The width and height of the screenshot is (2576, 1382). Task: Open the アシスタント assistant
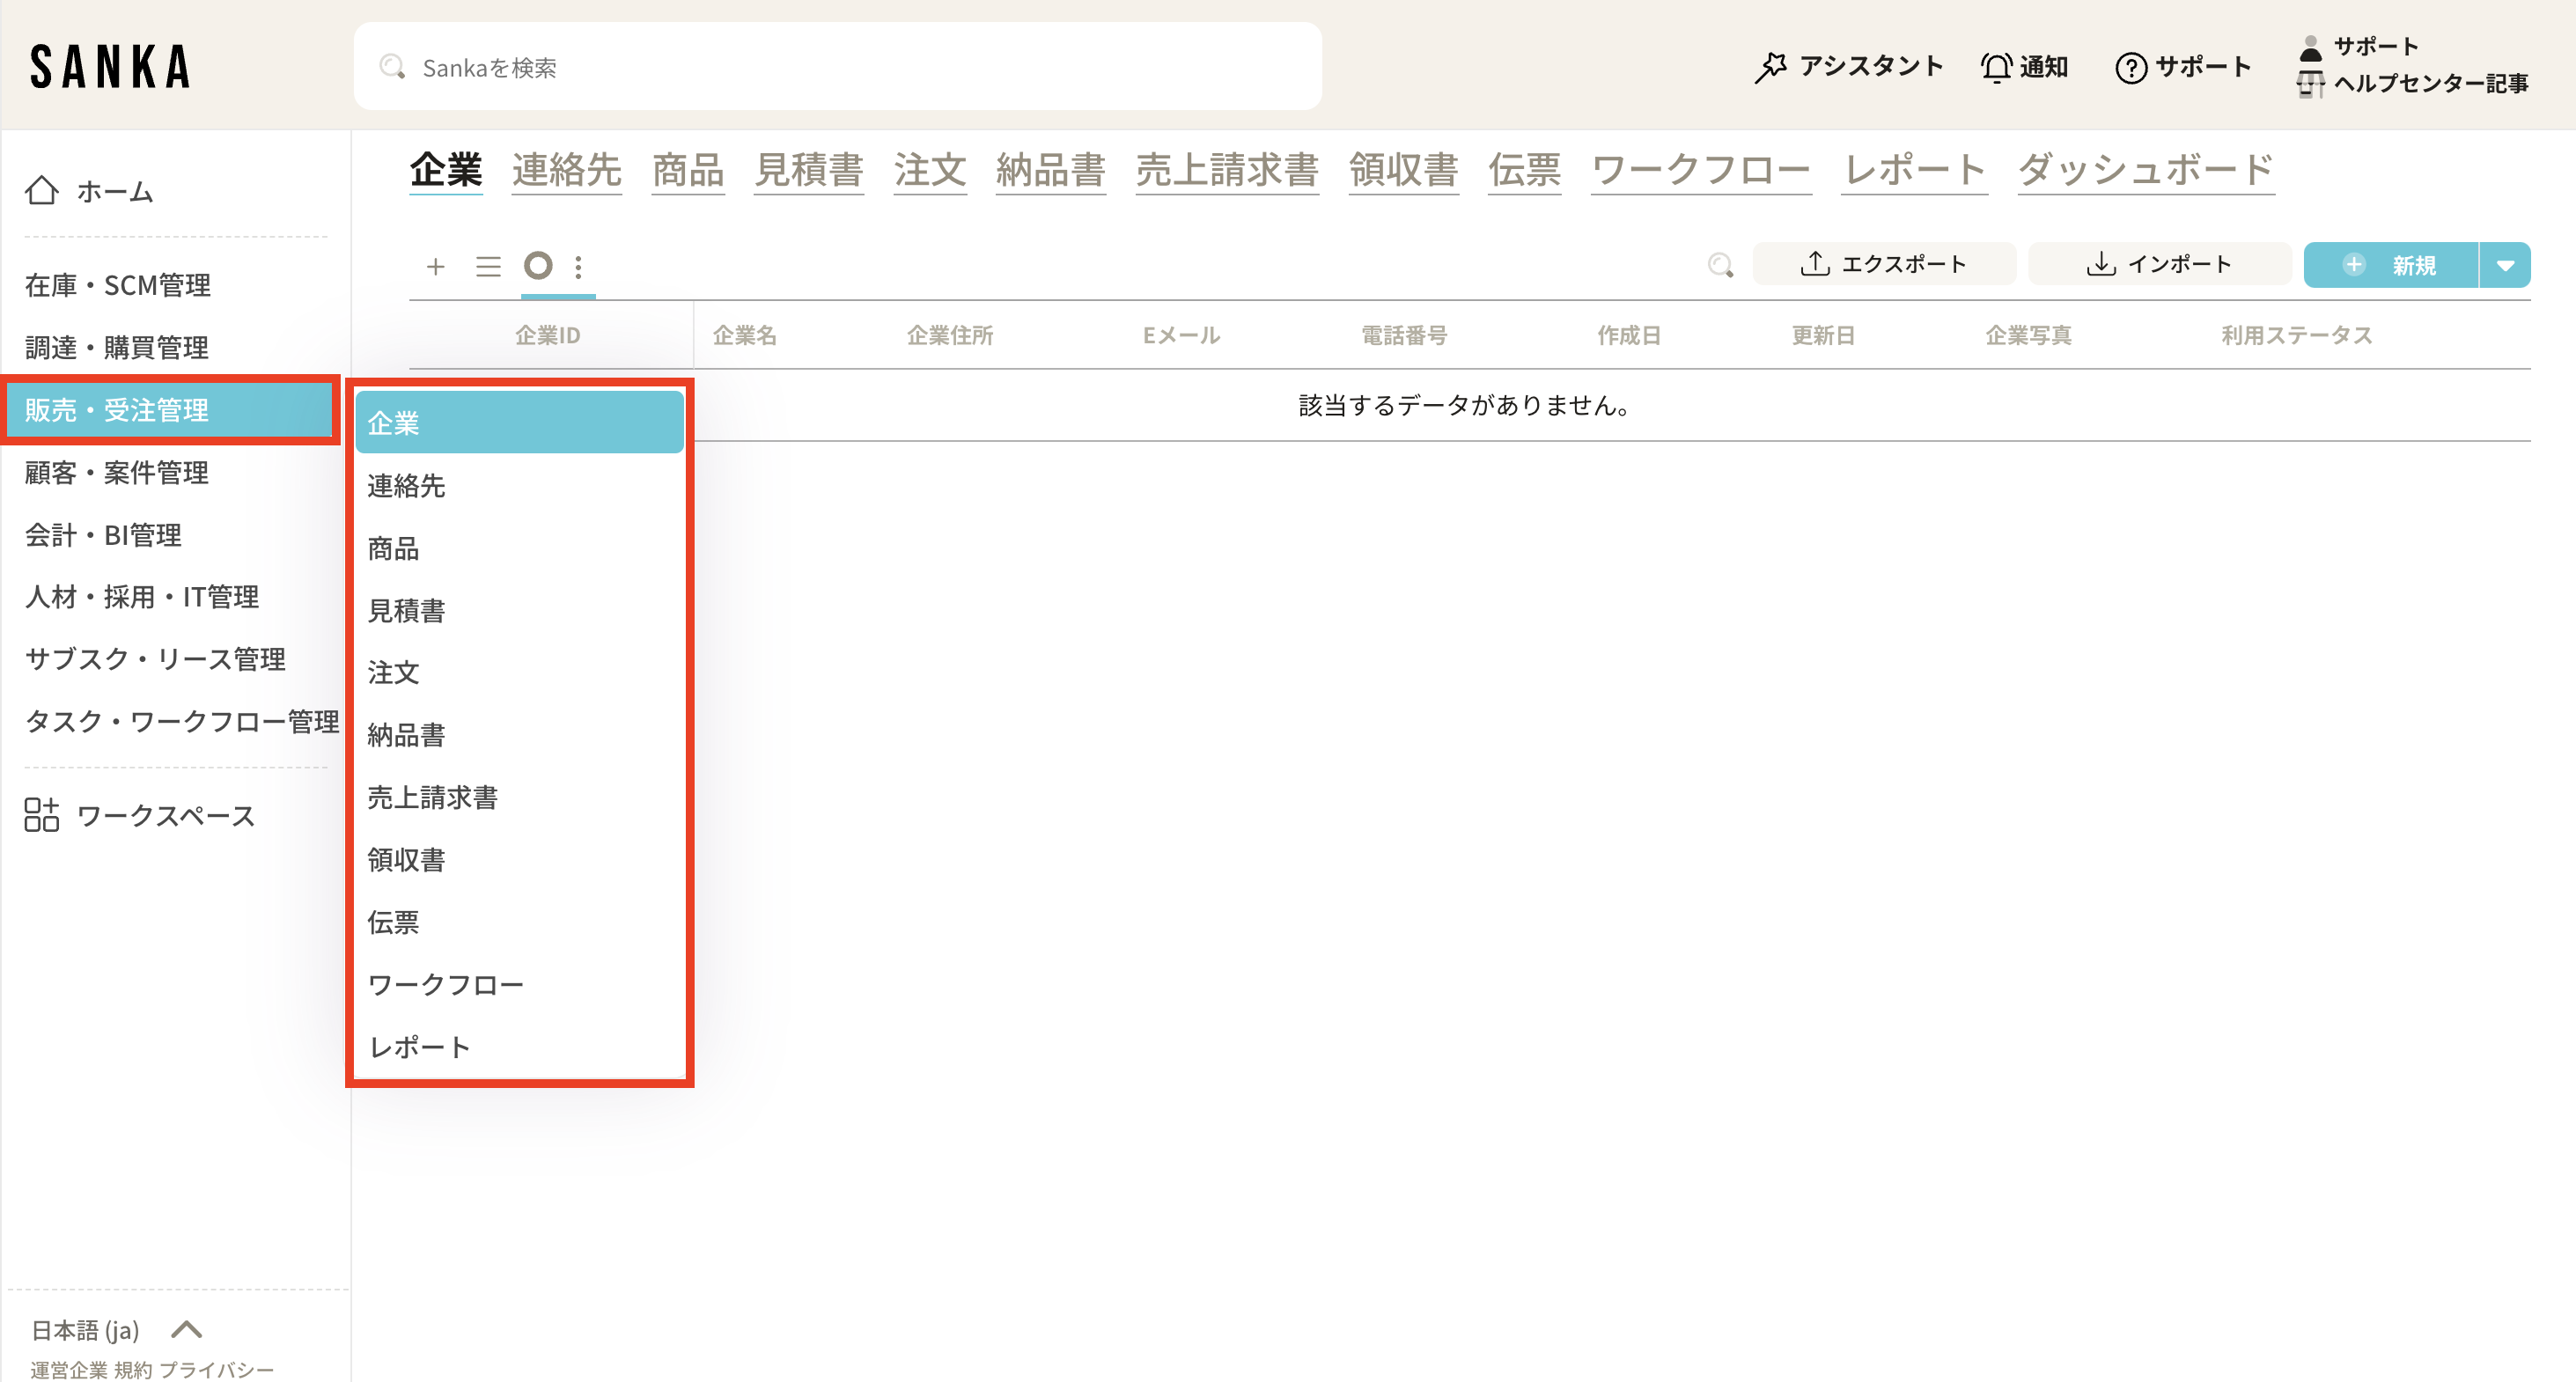(1848, 67)
